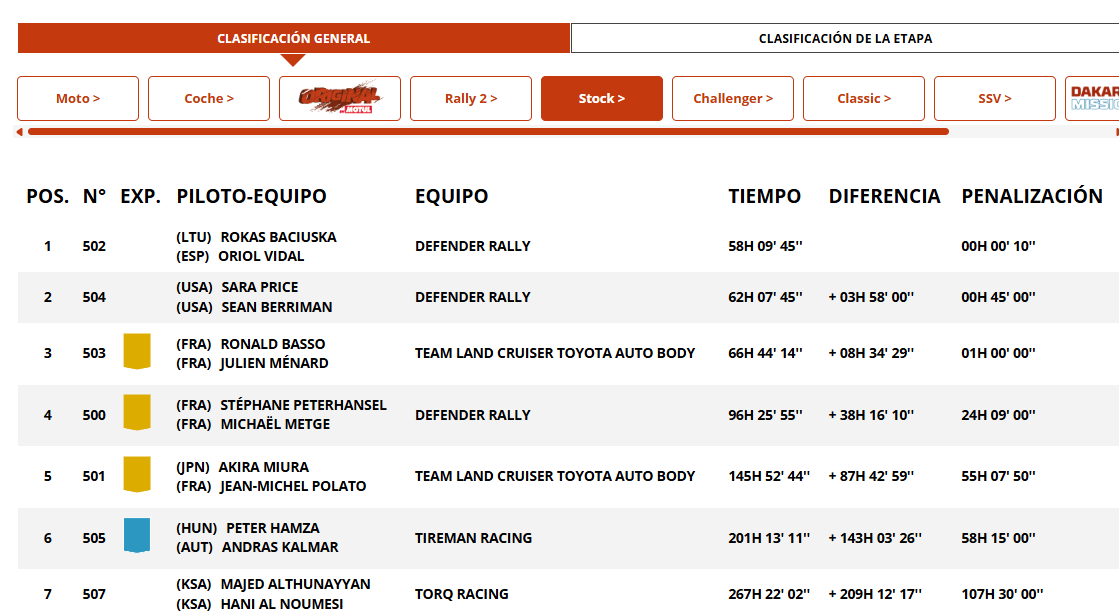
Task: Click Defender Rally team in row 504
Action: pyautogui.click(x=472, y=297)
